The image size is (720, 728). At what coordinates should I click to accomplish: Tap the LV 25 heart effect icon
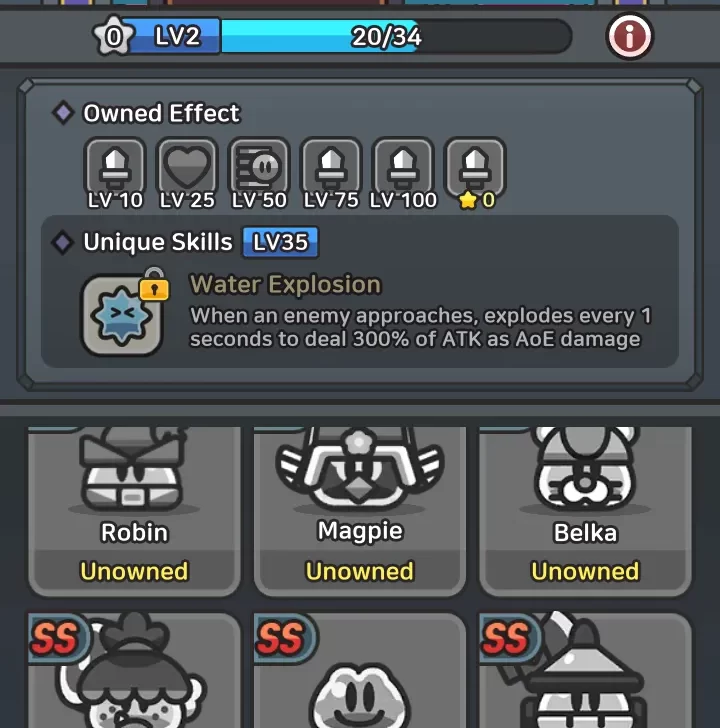tap(187, 167)
